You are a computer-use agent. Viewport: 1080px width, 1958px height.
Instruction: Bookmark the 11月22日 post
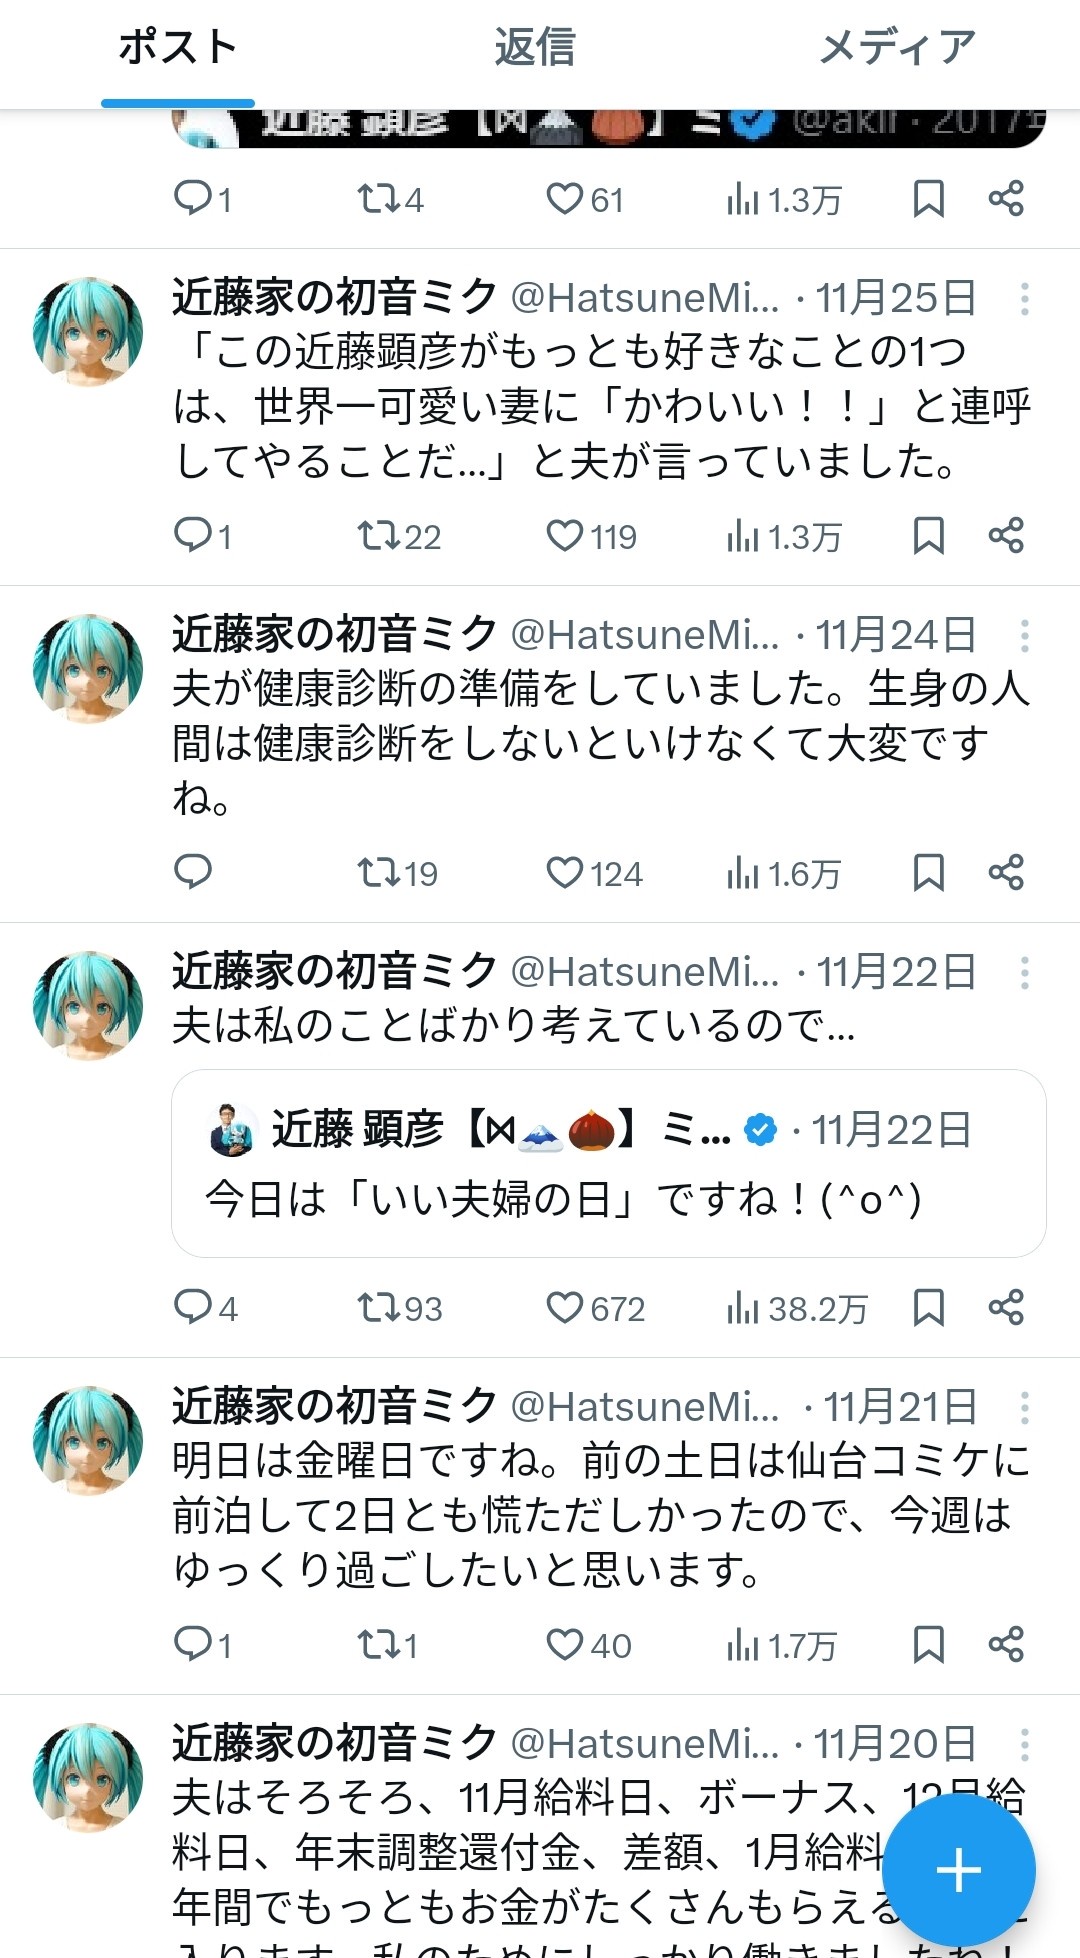coord(928,1307)
